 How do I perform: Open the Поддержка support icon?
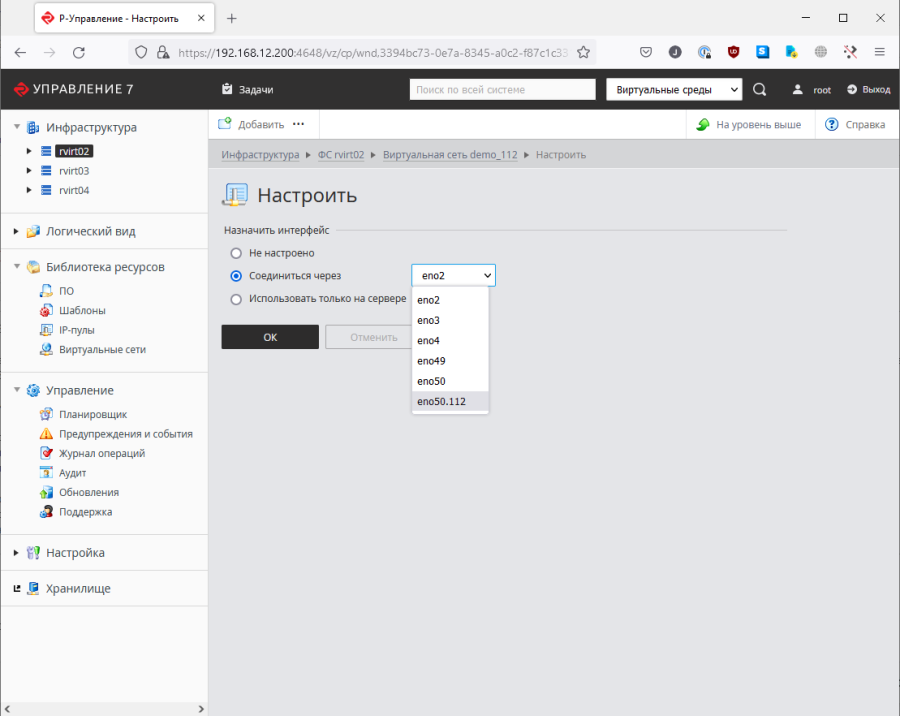(45, 512)
